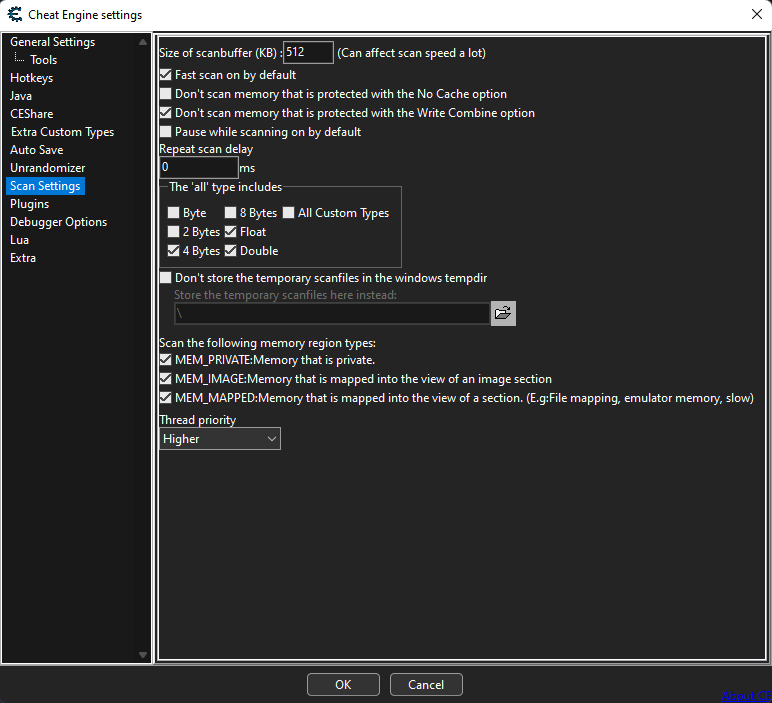Select Tools under General Settings

43,60
